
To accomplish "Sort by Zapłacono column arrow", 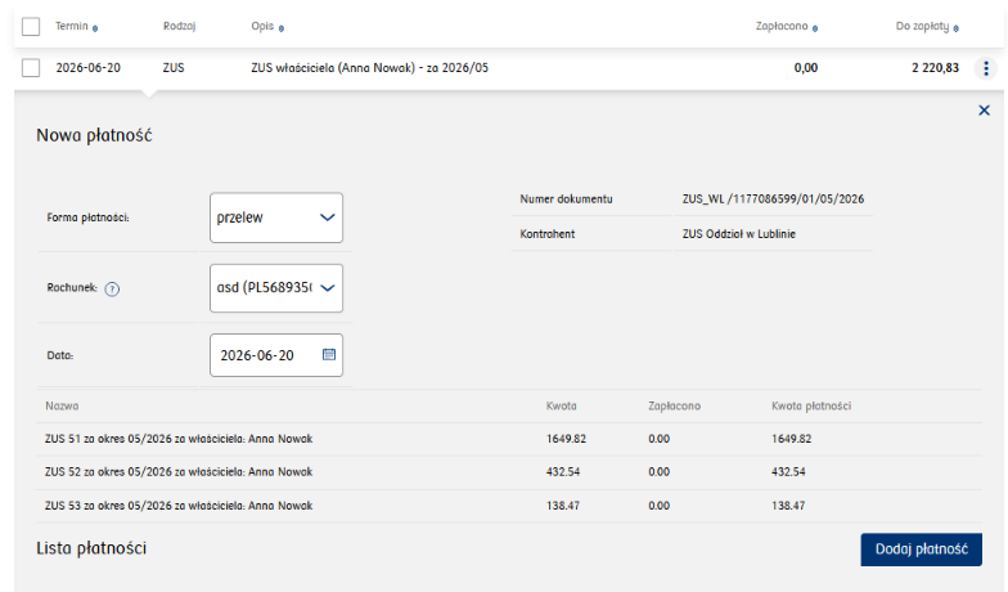I will pyautogui.click(x=815, y=28).
